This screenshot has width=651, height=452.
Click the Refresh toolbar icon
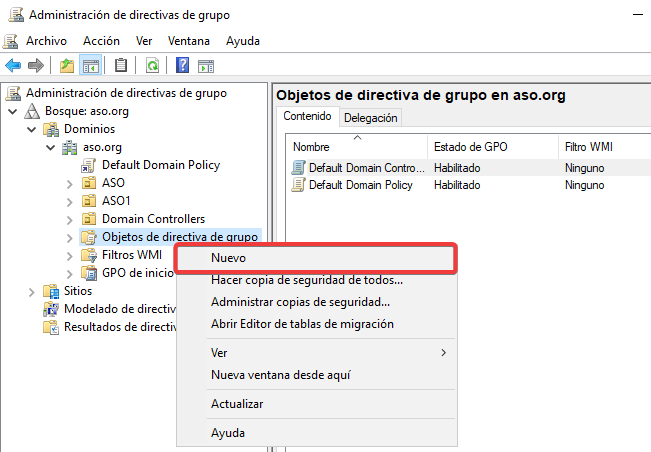click(152, 65)
